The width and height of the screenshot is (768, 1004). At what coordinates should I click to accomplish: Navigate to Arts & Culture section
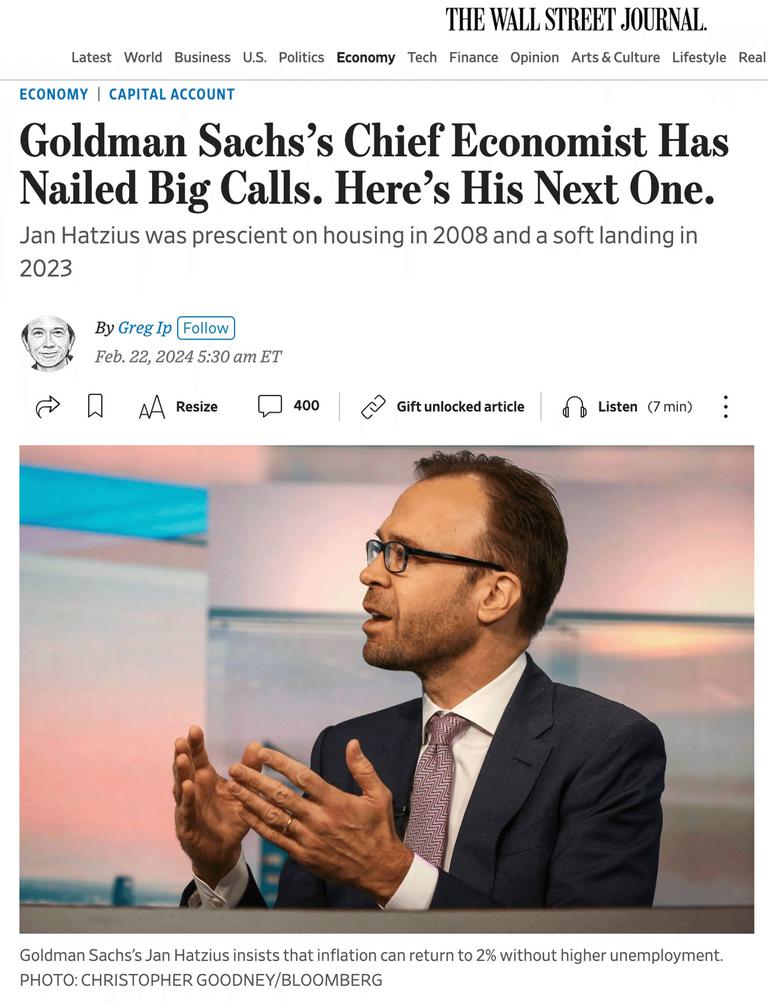[x=616, y=58]
